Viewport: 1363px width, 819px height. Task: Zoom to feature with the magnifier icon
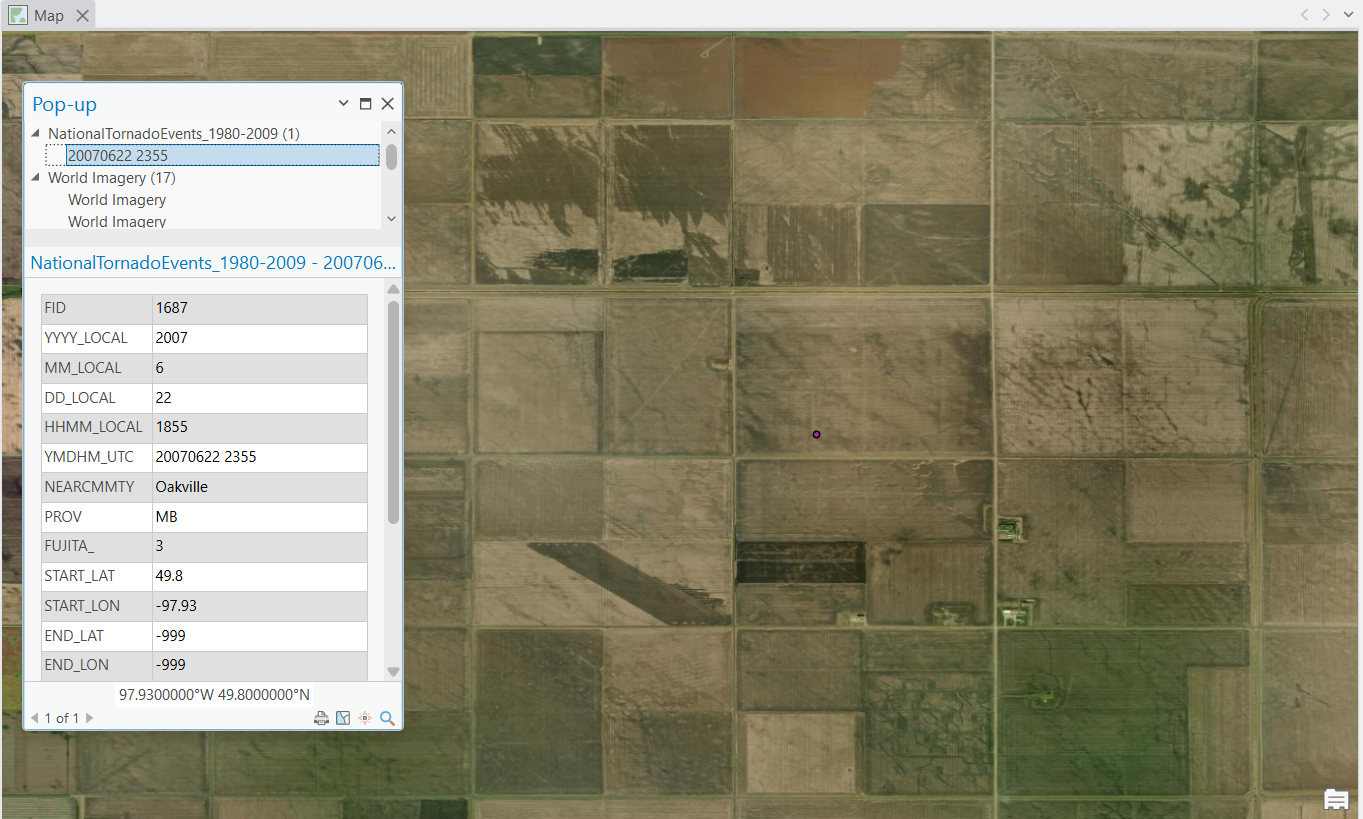tap(387, 718)
